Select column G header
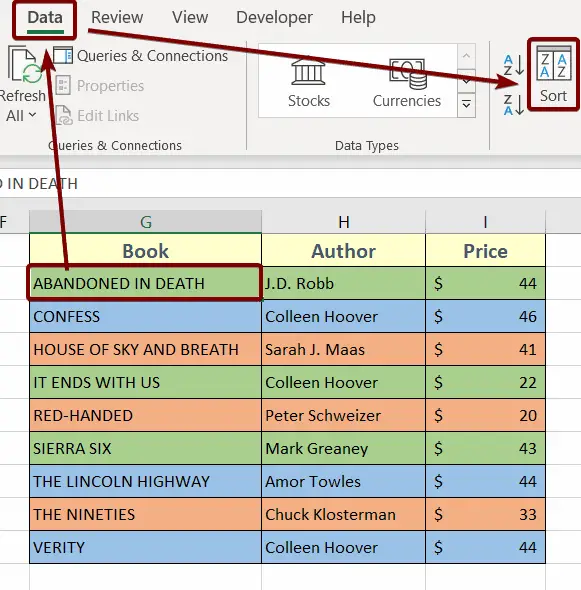Image resolution: width=581 pixels, height=590 pixels. (x=145, y=222)
